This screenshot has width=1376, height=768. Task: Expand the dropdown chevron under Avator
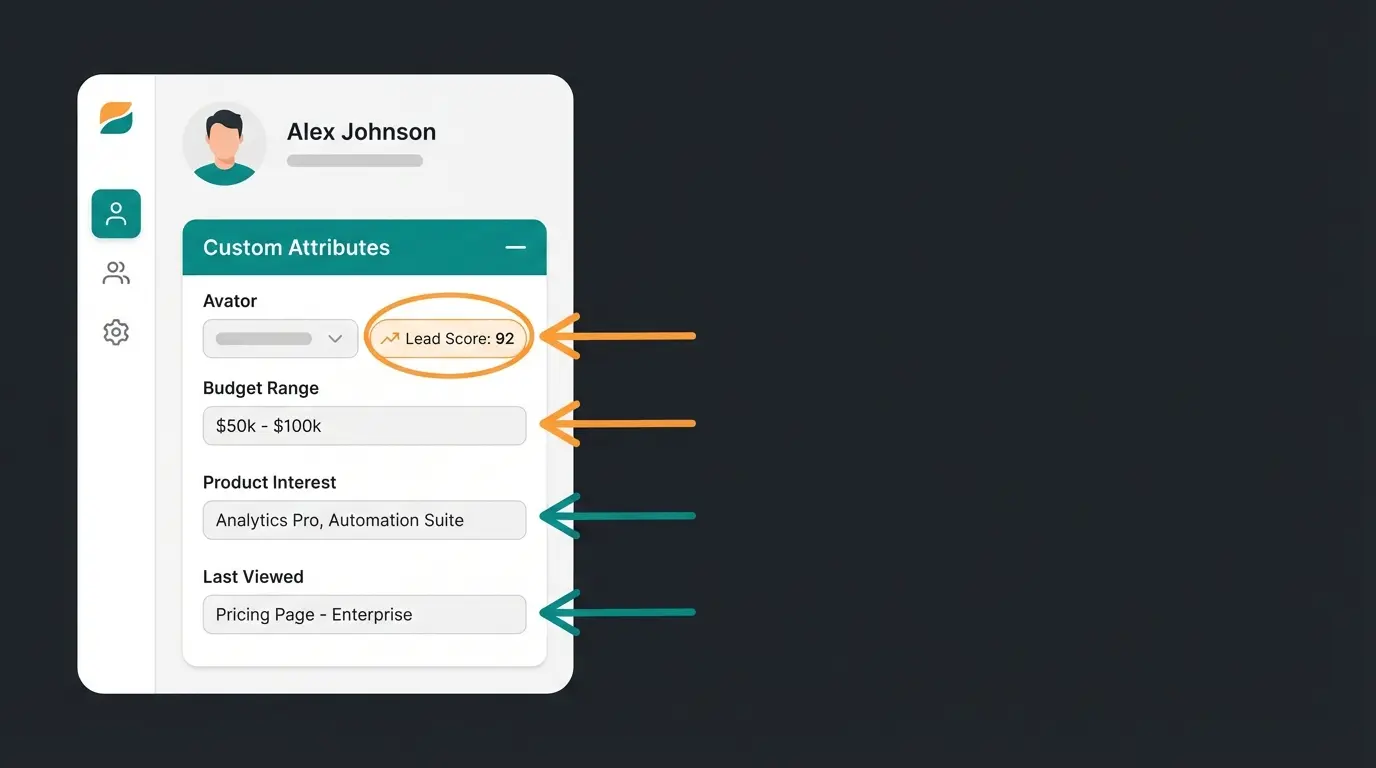pos(337,338)
